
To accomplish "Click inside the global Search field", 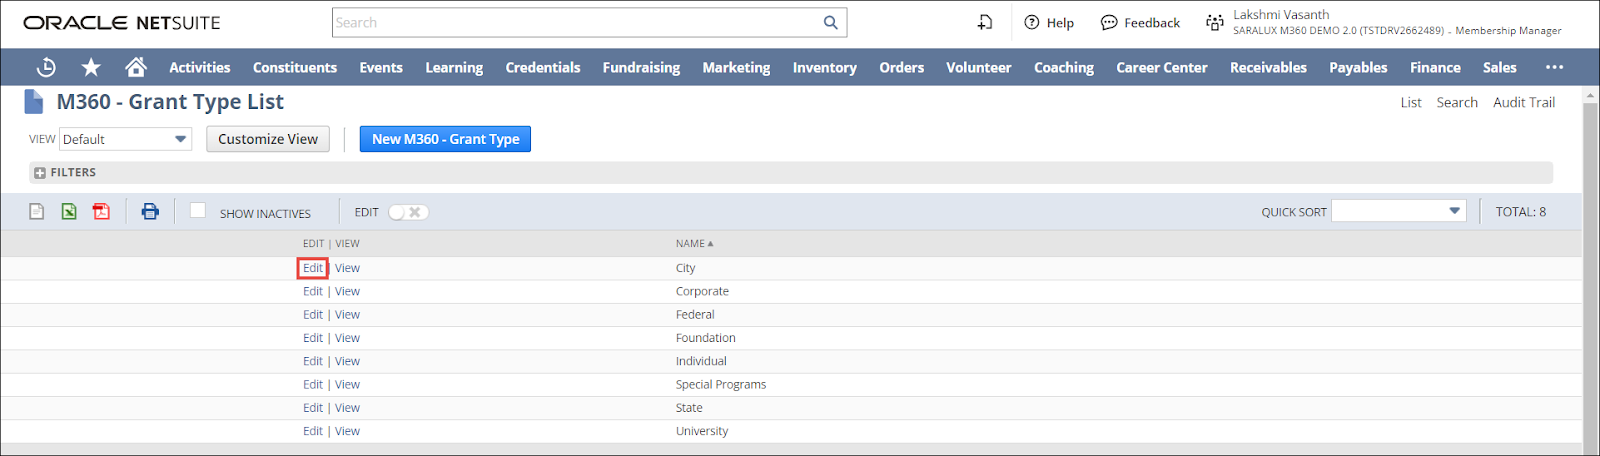I will (x=575, y=23).
